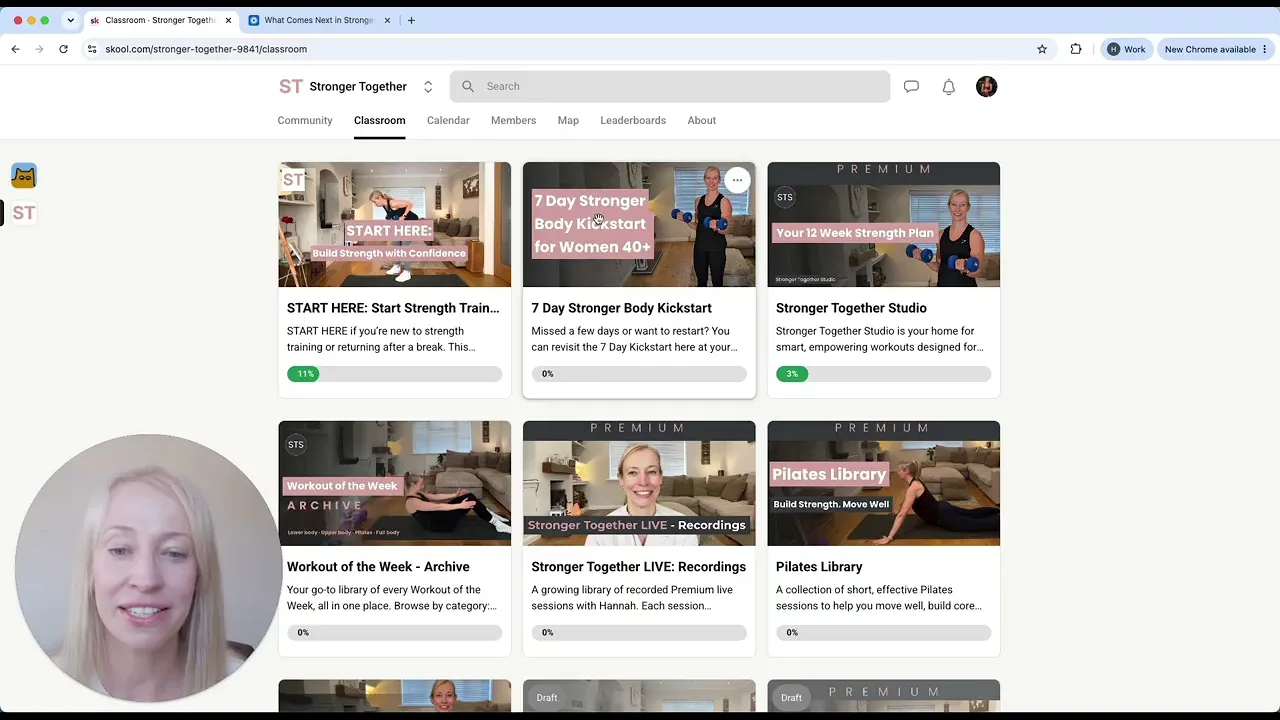Click the 11% progress bar on START HERE
This screenshot has height=720, width=1280.
pos(394,374)
